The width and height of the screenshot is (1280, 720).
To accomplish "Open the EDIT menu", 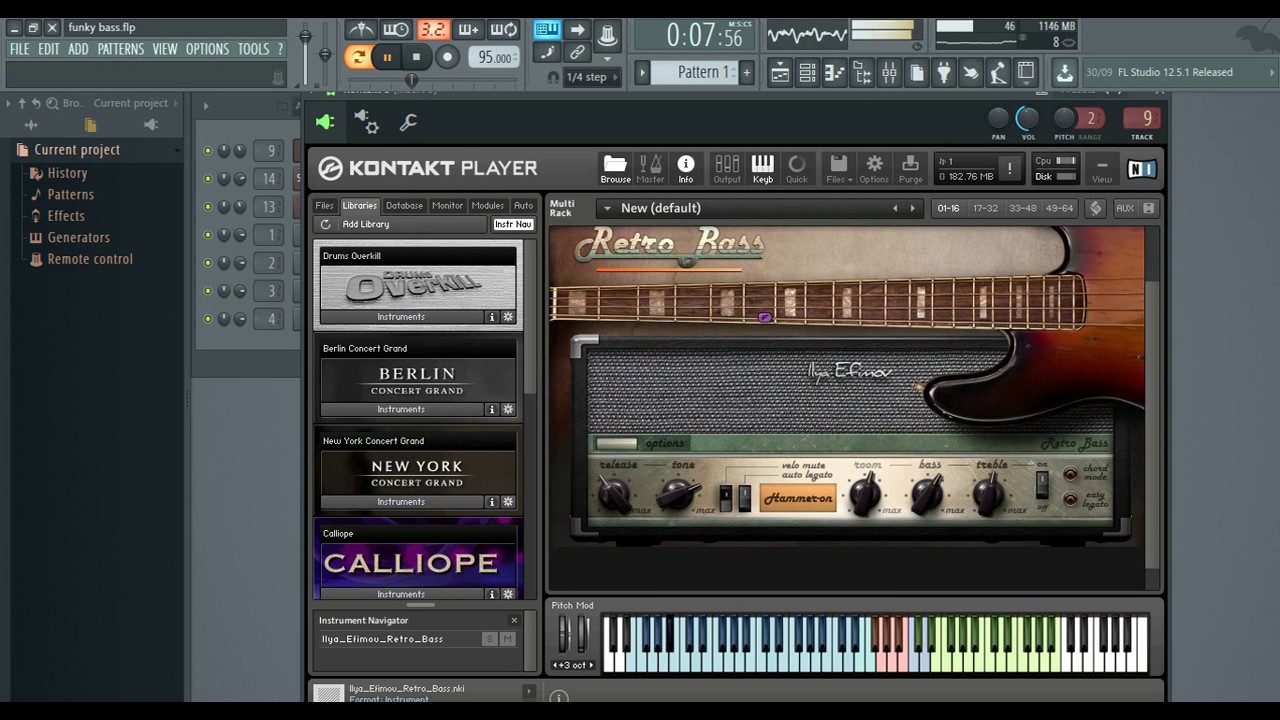I will click(49, 49).
